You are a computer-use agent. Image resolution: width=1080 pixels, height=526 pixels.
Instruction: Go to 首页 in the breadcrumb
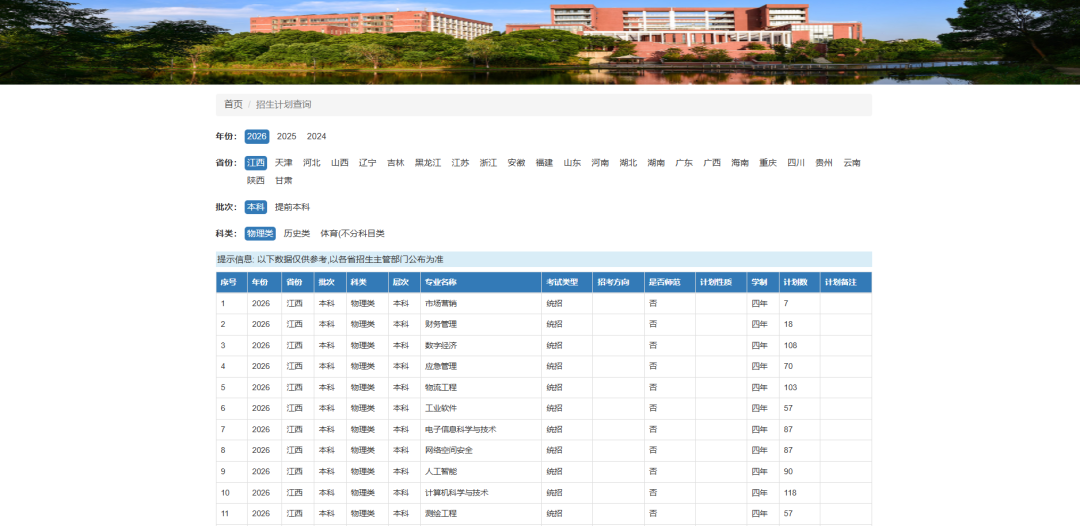233,105
